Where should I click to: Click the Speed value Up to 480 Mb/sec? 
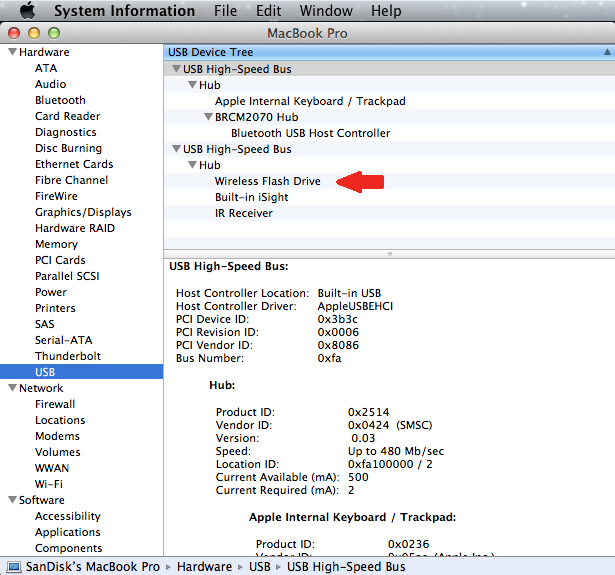coord(396,451)
